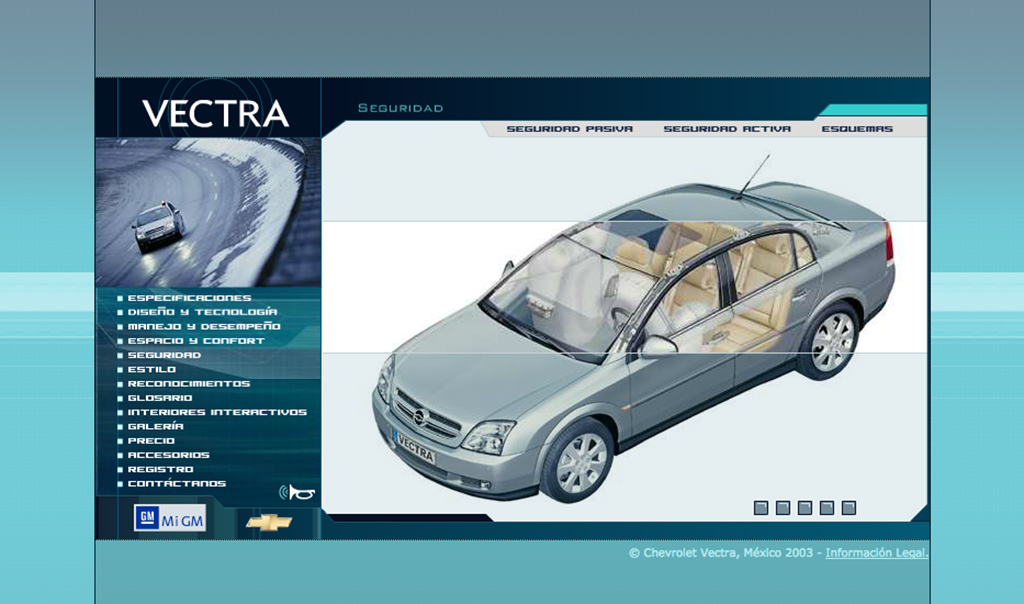This screenshot has width=1024, height=604.
Task: Open the Esquemas tab
Action: [857, 129]
